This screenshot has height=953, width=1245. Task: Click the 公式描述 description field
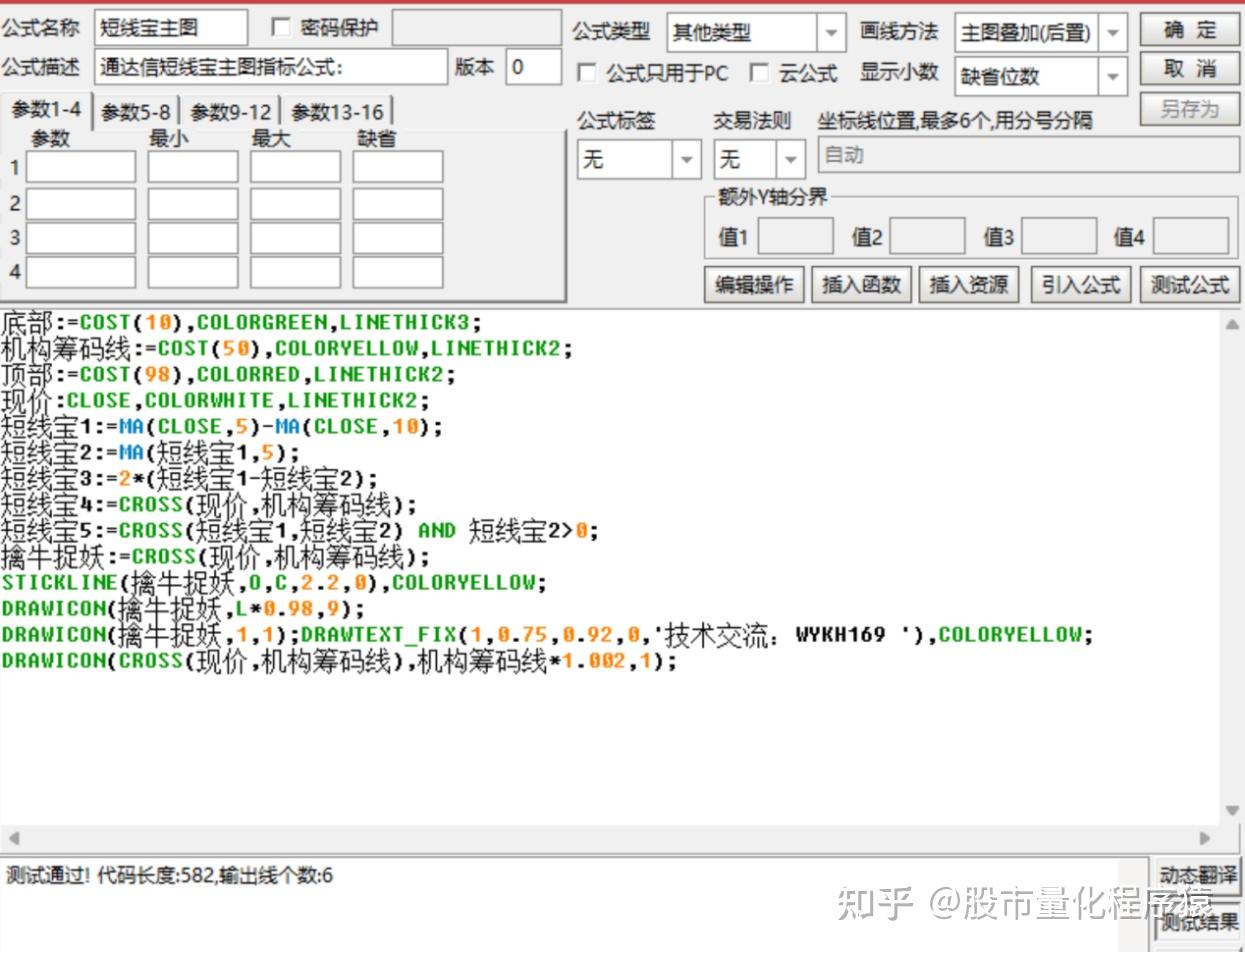click(x=272, y=67)
